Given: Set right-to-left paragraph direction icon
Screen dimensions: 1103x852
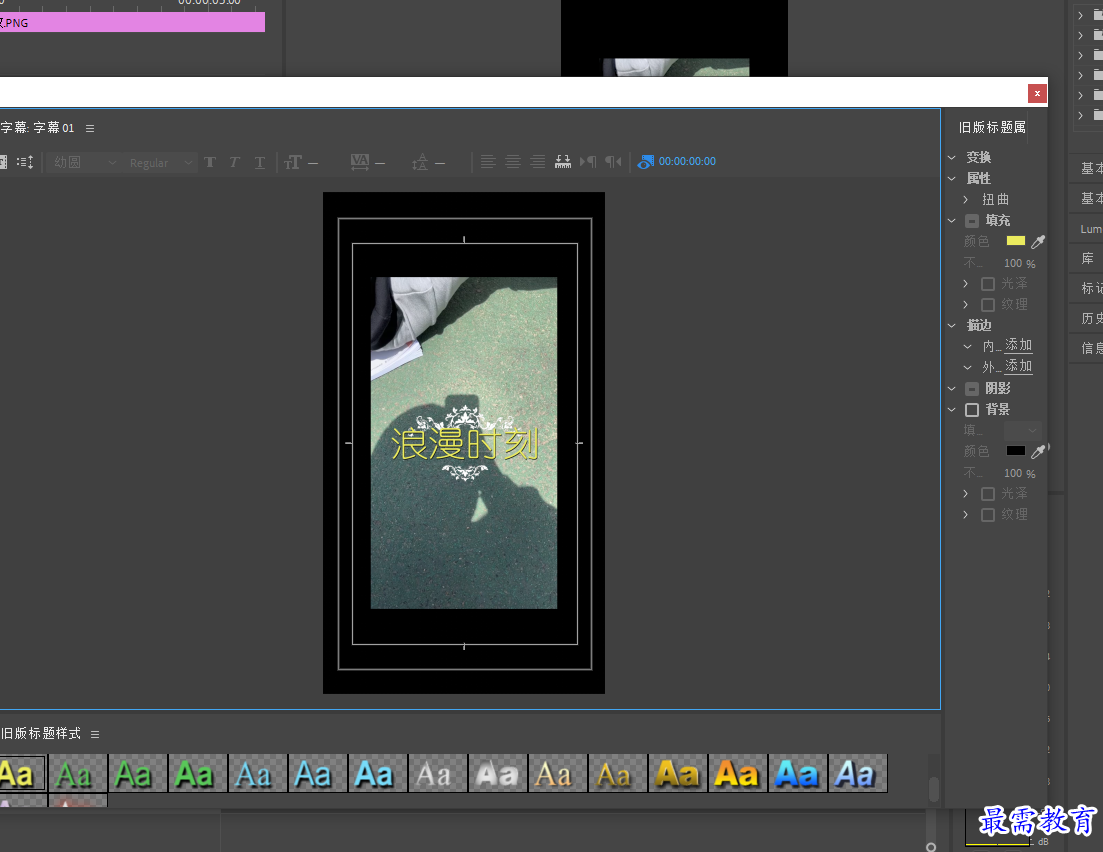Looking at the screenshot, I should point(613,162).
